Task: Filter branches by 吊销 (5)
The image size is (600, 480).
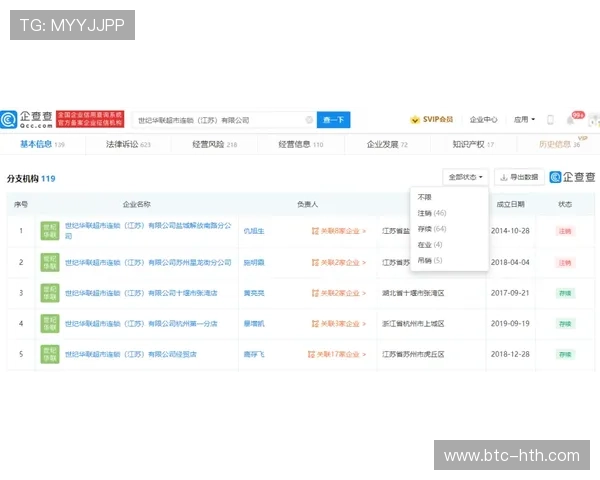Action: point(430,260)
